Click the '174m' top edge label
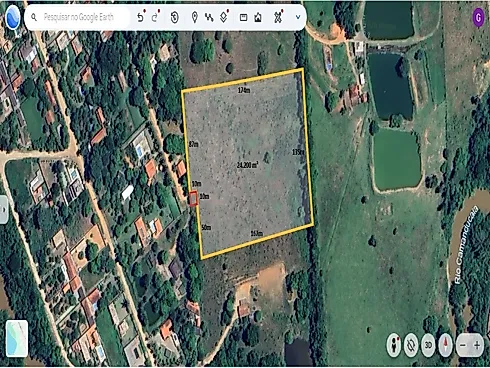The width and height of the screenshot is (490, 368). click(244, 90)
